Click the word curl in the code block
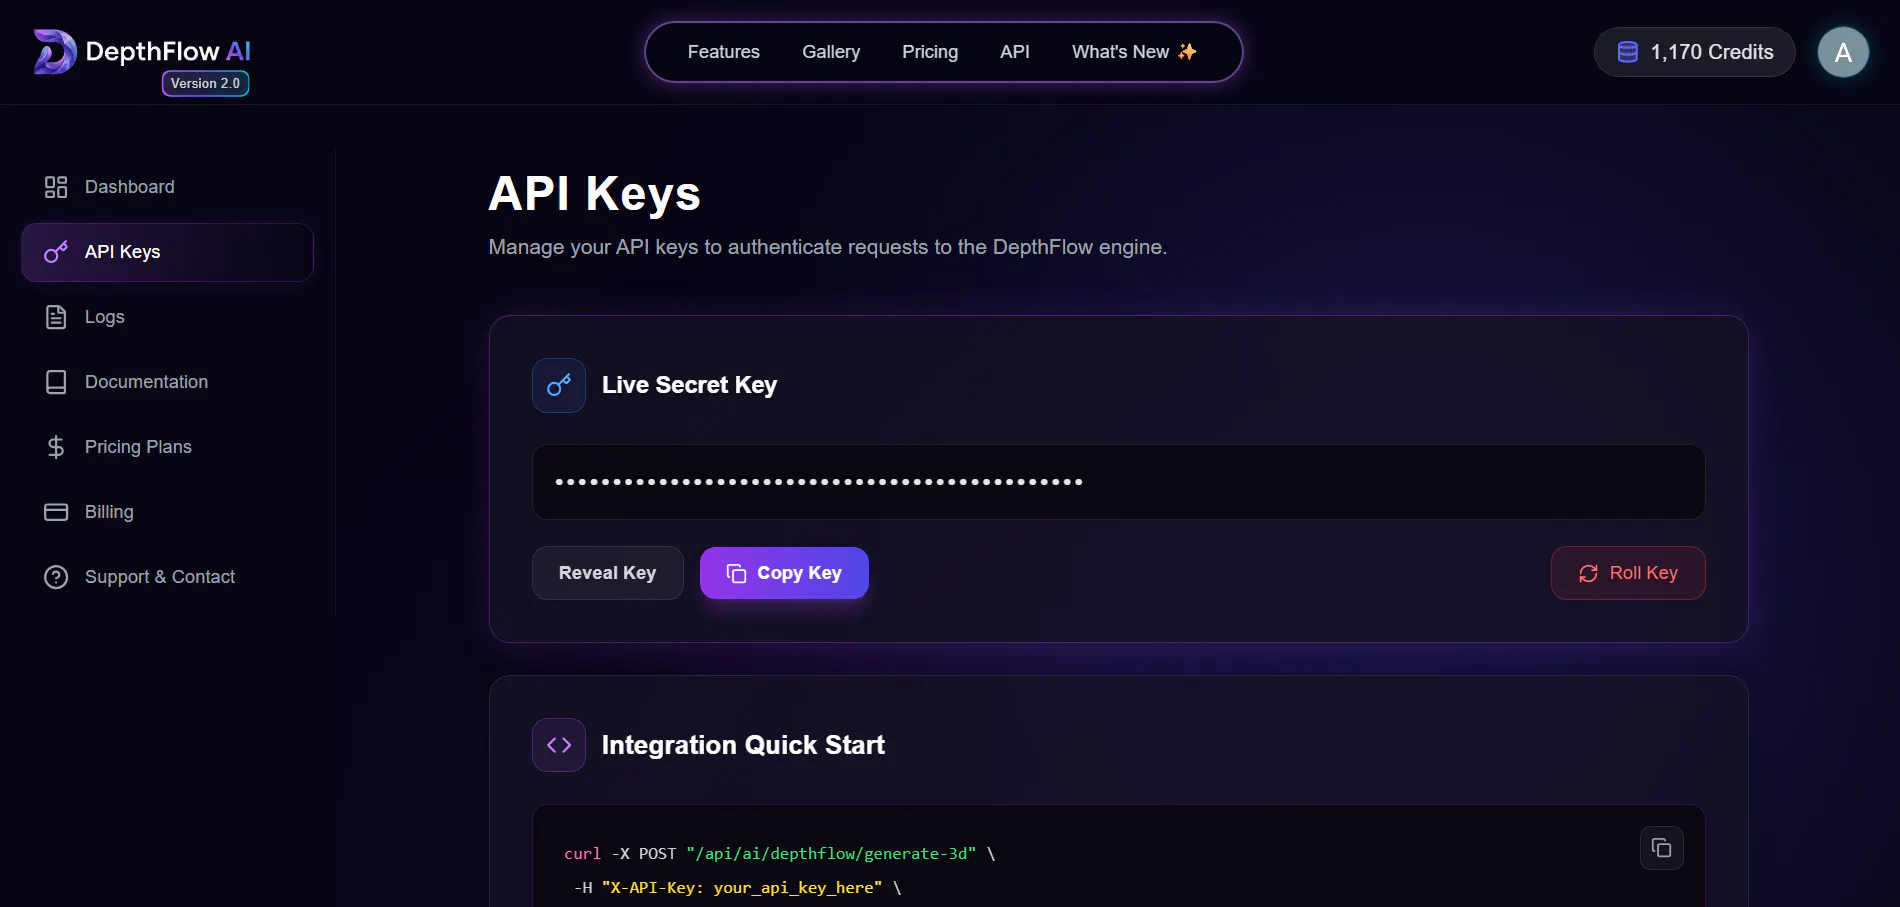This screenshot has height=907, width=1900. coord(583,854)
